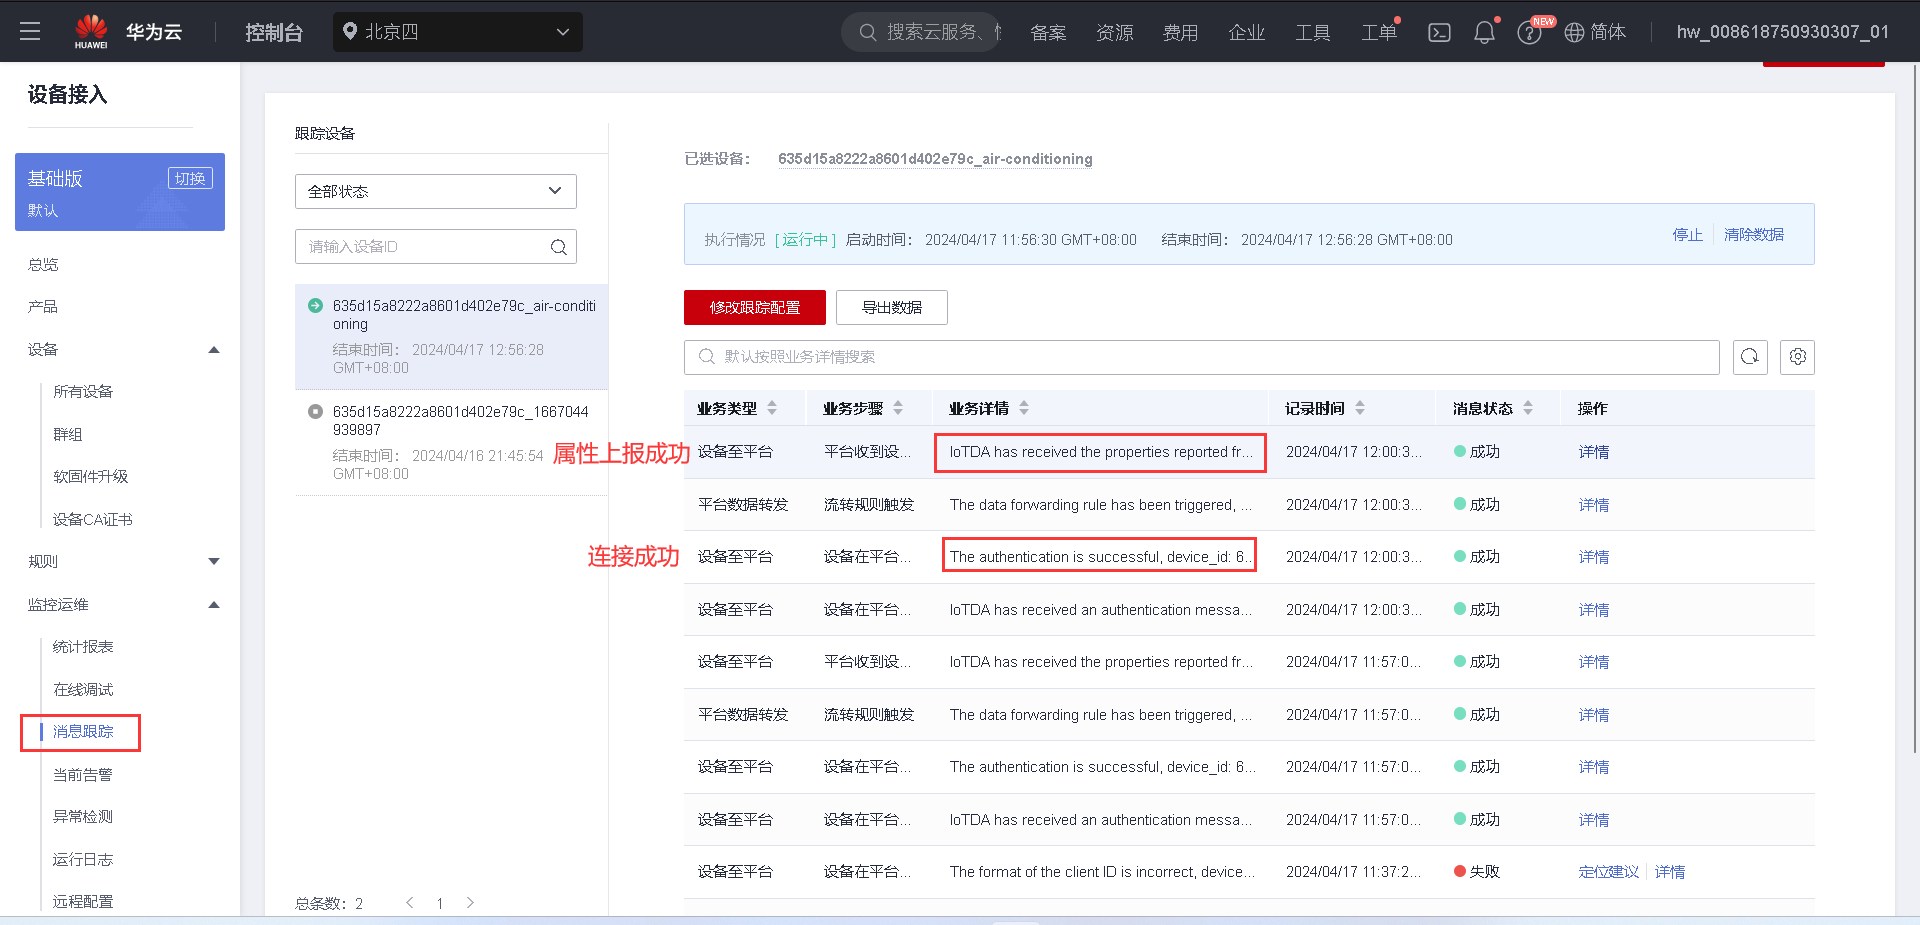Open the table column settings gear icon

point(1797,357)
